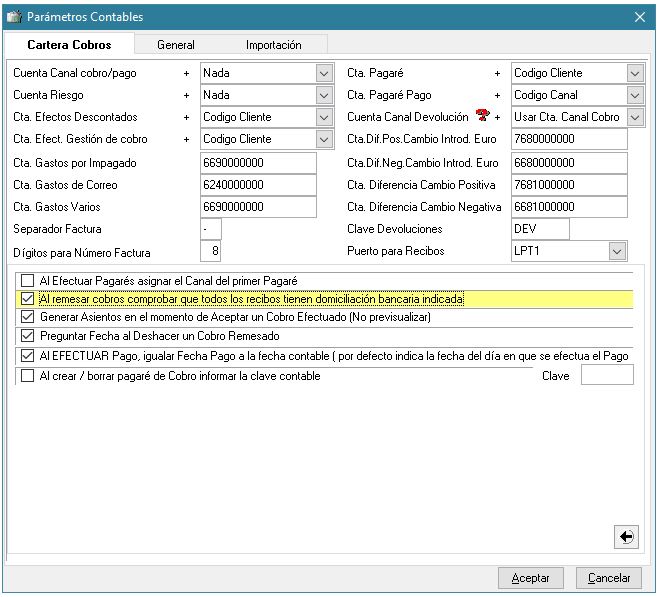Expand Cta. Efect. Gestión de cobro dropdown
Viewport: 660px width, 597px height.
(x=324, y=139)
